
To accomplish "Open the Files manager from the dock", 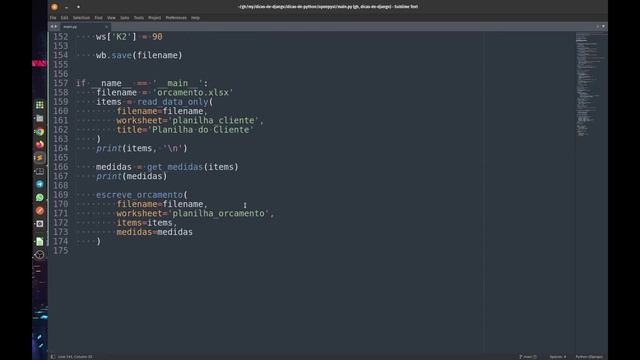I will click(x=40, y=118).
